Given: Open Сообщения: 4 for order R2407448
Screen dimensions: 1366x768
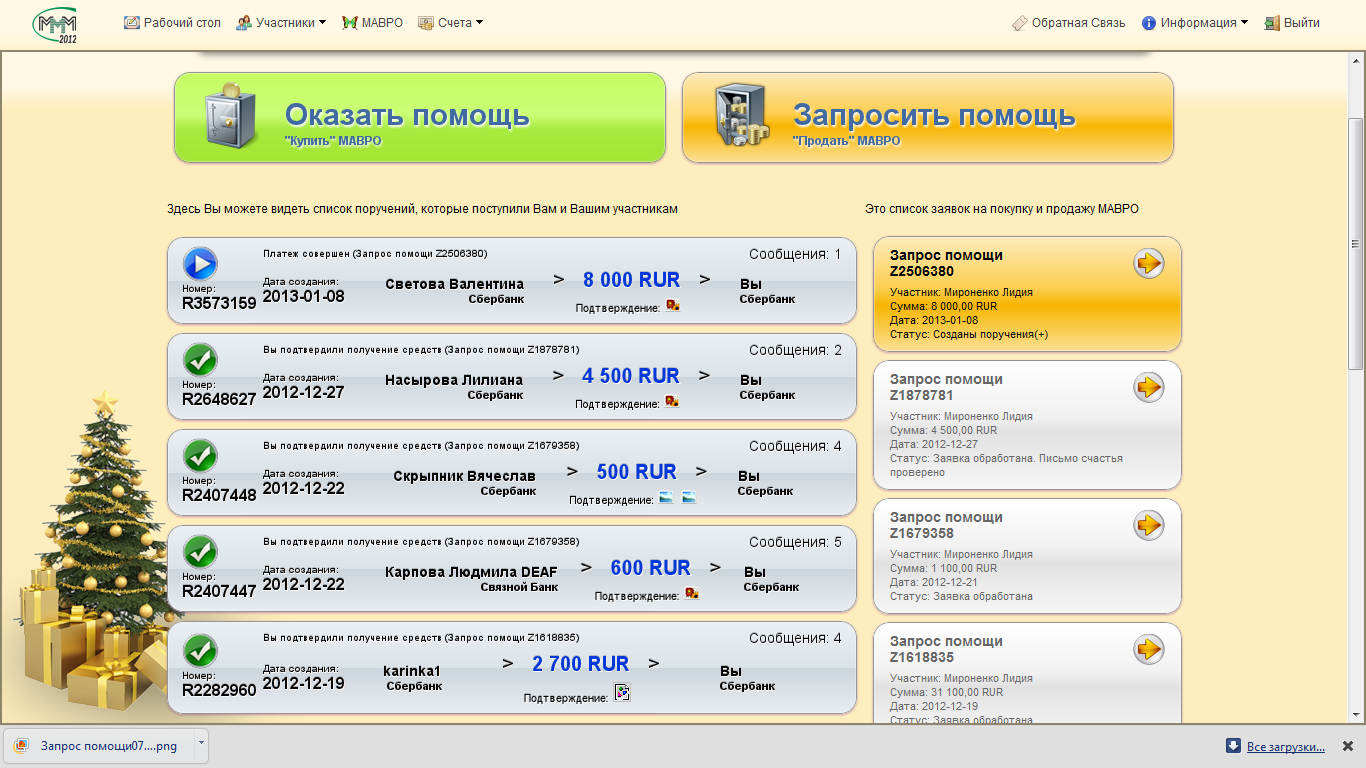Looking at the screenshot, I should pyautogui.click(x=795, y=446).
